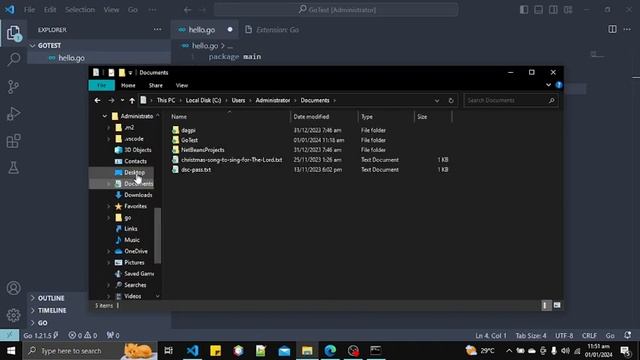Select Desktop in navigation pane
This screenshot has width=640, height=360.
[134, 173]
